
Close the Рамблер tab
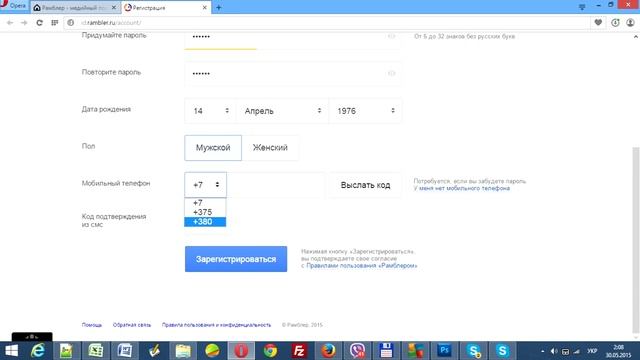[x=114, y=7]
